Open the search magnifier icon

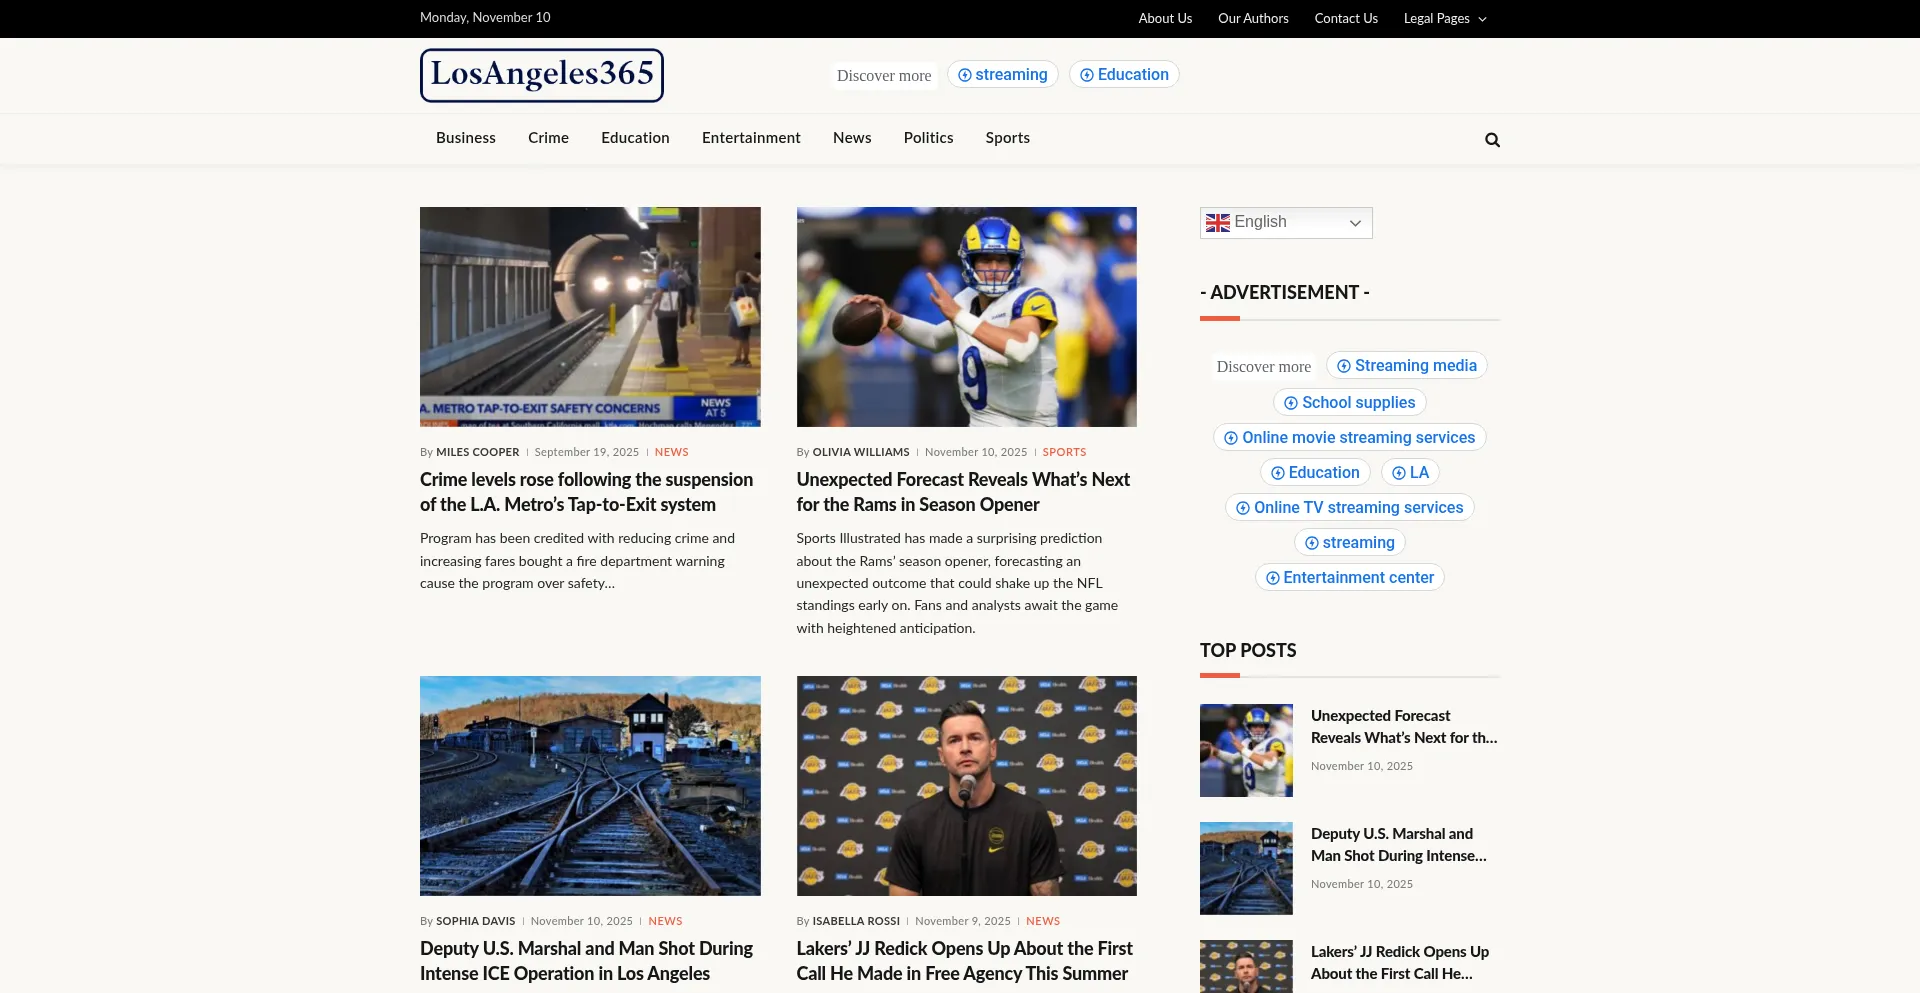pos(1492,140)
